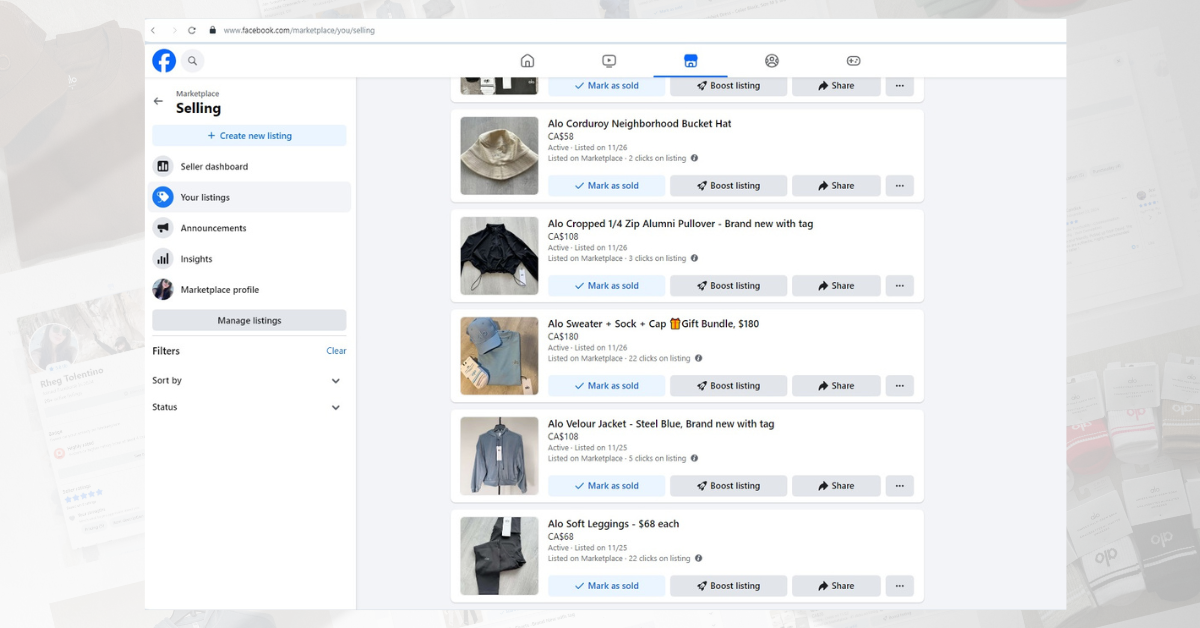1200x628 pixels.
Task: Boost the Corduroy Bucket Hat listing
Action: coord(728,186)
